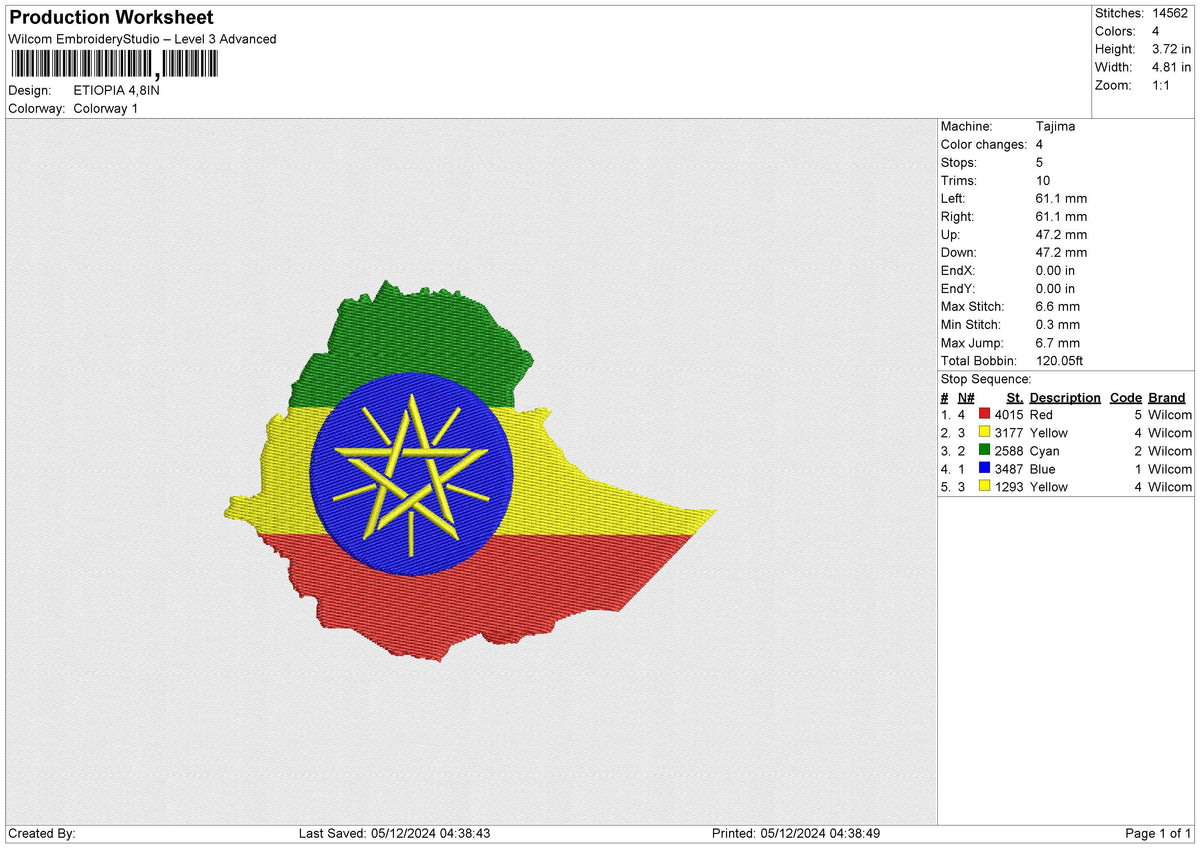
Task: Click the barcode under the worksheet title
Action: point(113,66)
